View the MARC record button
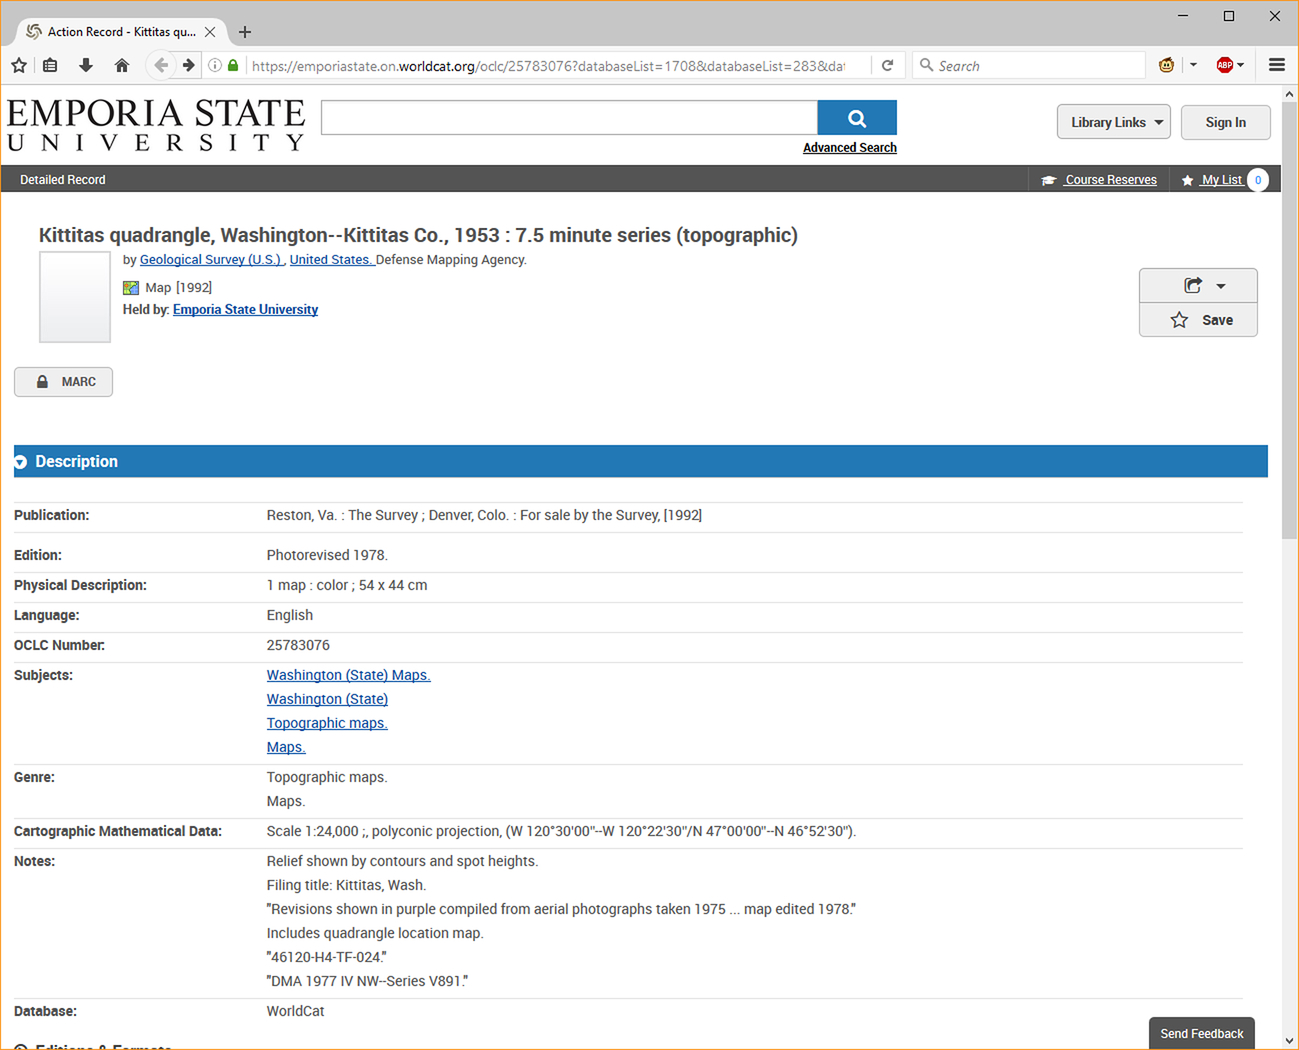Viewport: 1299px width, 1050px height. (x=63, y=382)
